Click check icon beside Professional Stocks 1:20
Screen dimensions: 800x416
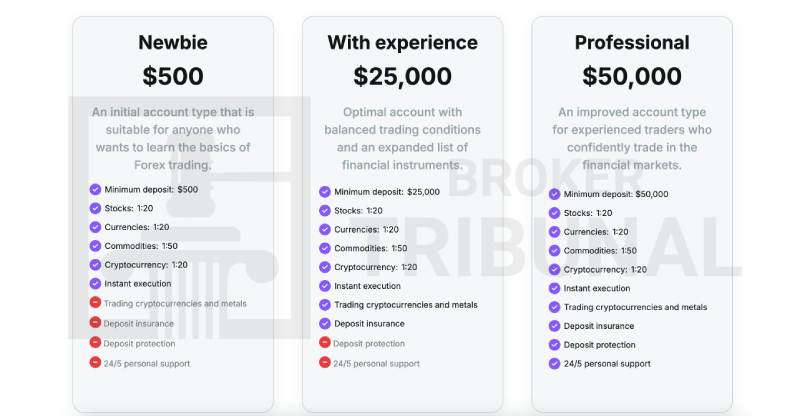(x=555, y=212)
